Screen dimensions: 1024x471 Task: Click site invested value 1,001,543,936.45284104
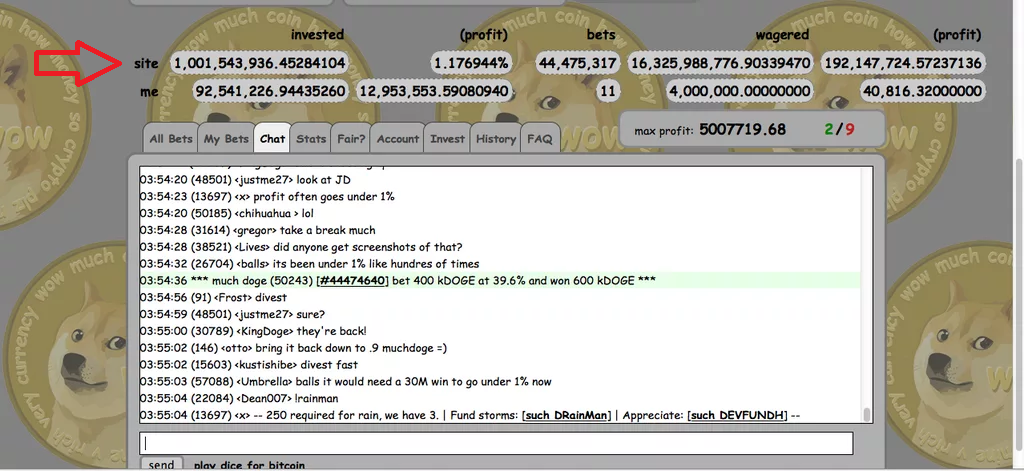259,63
